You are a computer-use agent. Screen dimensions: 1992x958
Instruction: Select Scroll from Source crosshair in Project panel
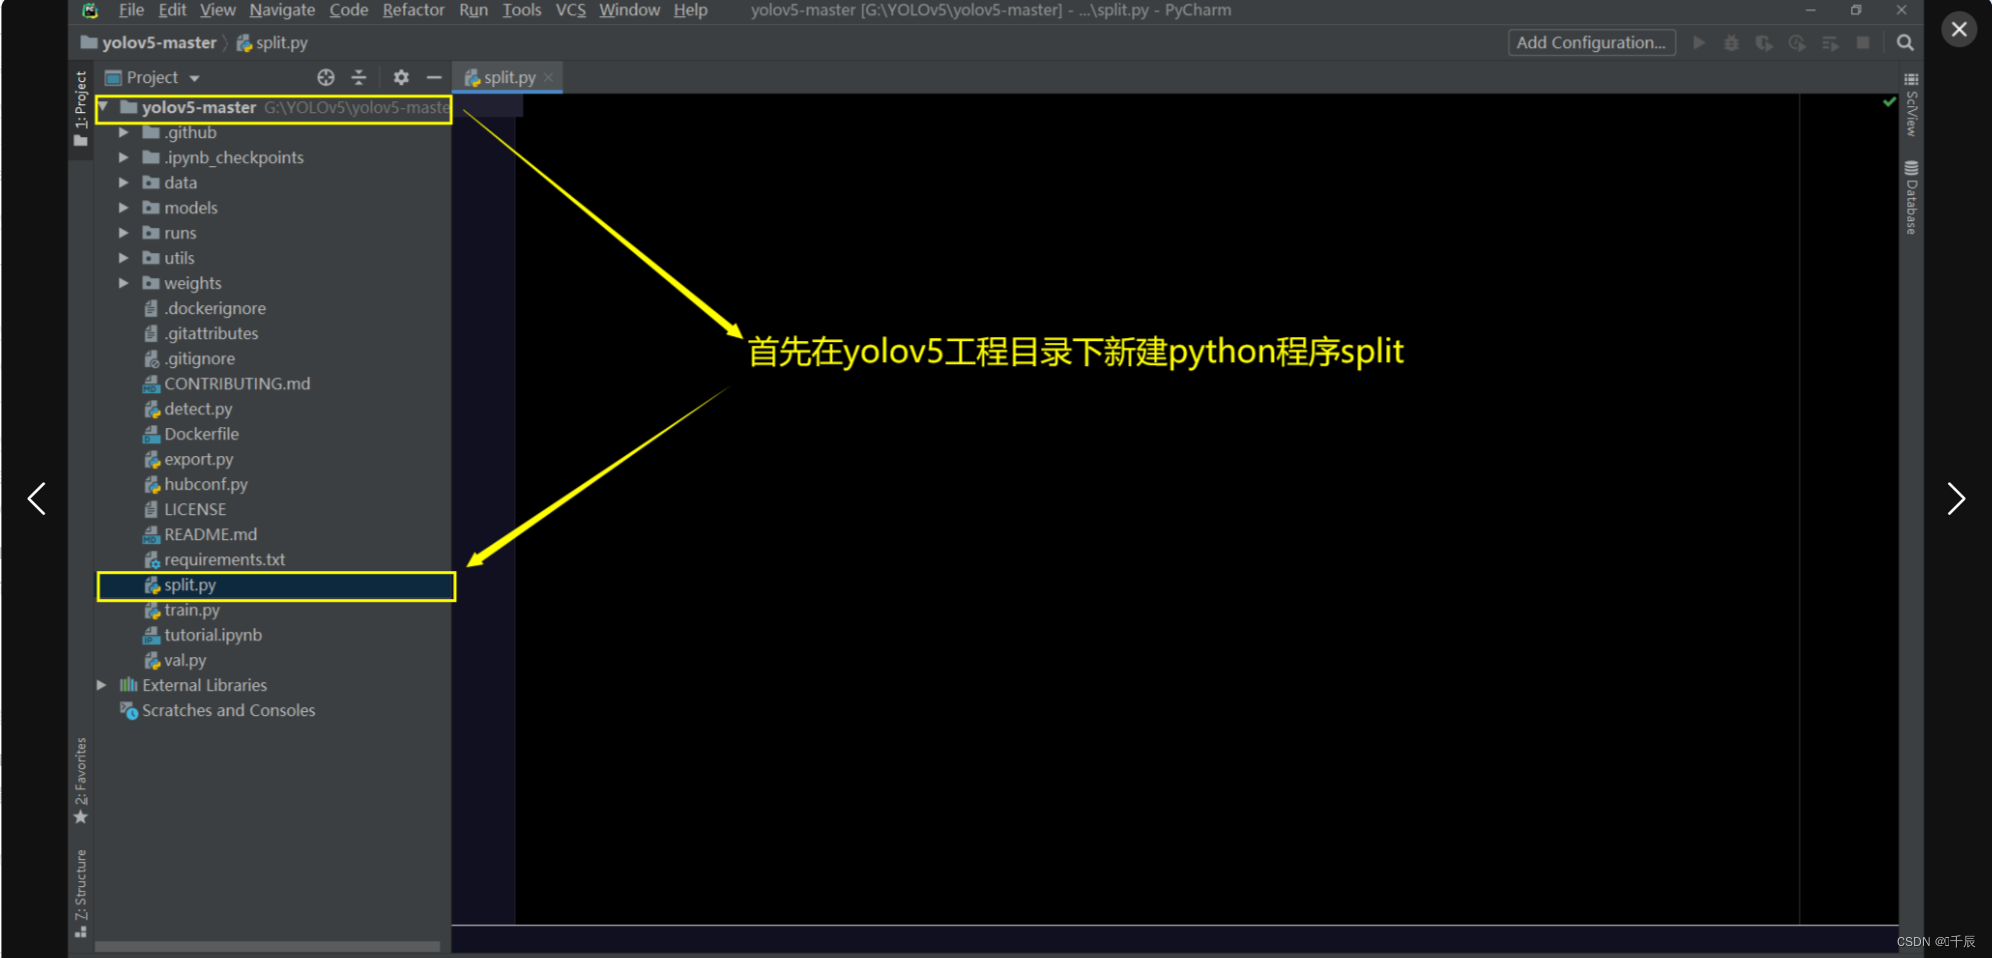tap(325, 77)
